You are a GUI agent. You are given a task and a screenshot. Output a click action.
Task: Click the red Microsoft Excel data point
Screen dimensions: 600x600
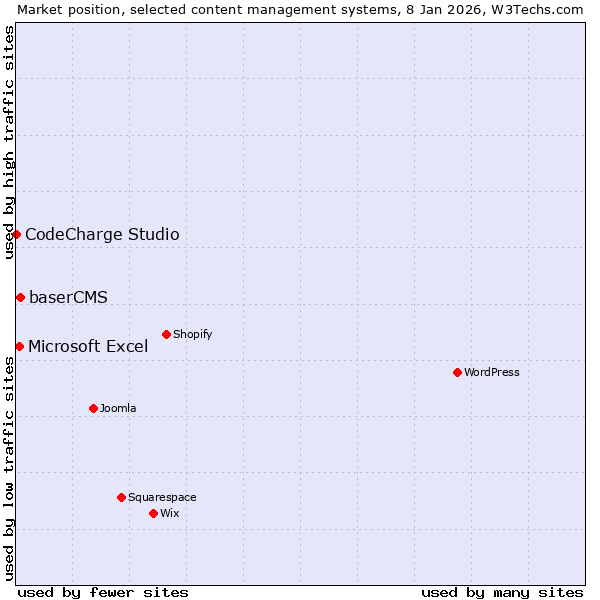[x=20, y=346]
